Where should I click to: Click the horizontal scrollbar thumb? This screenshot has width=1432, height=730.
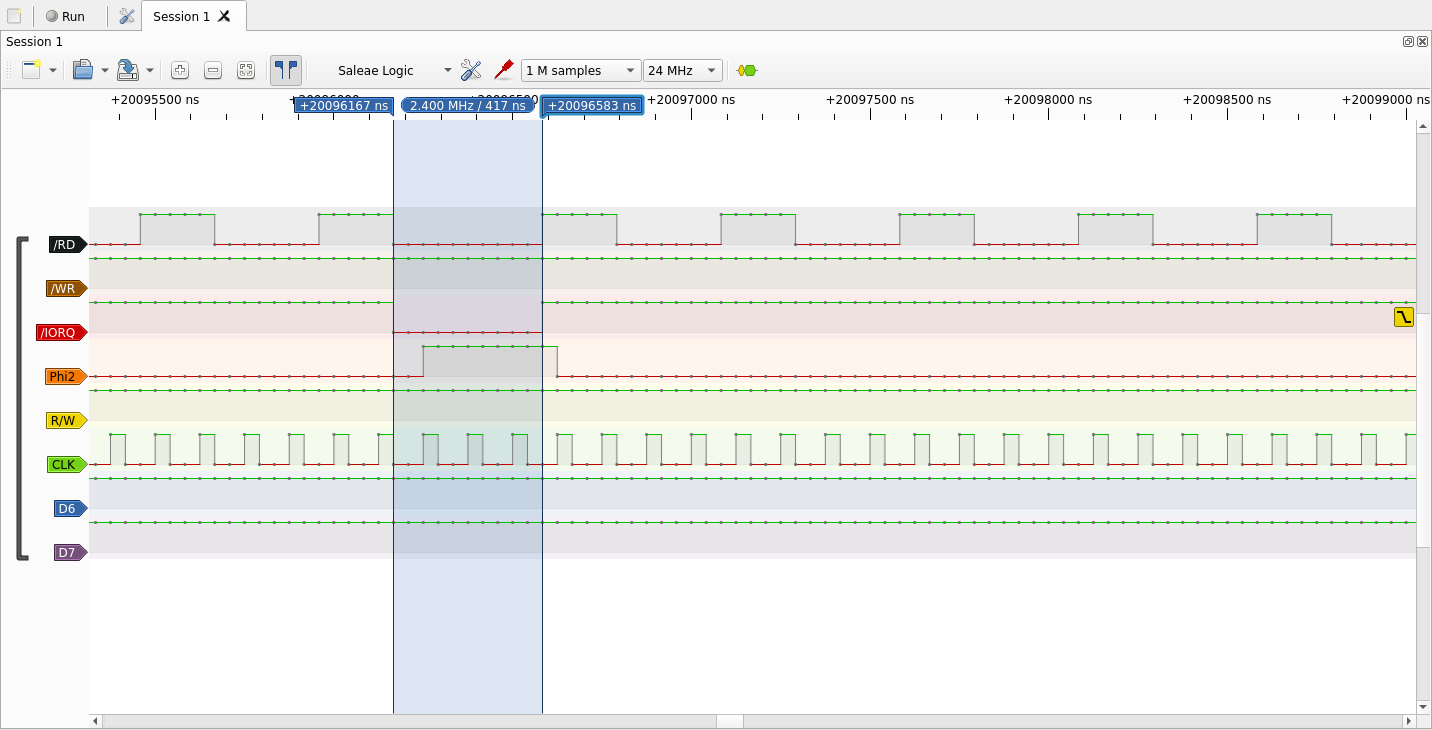pyautogui.click(x=730, y=721)
